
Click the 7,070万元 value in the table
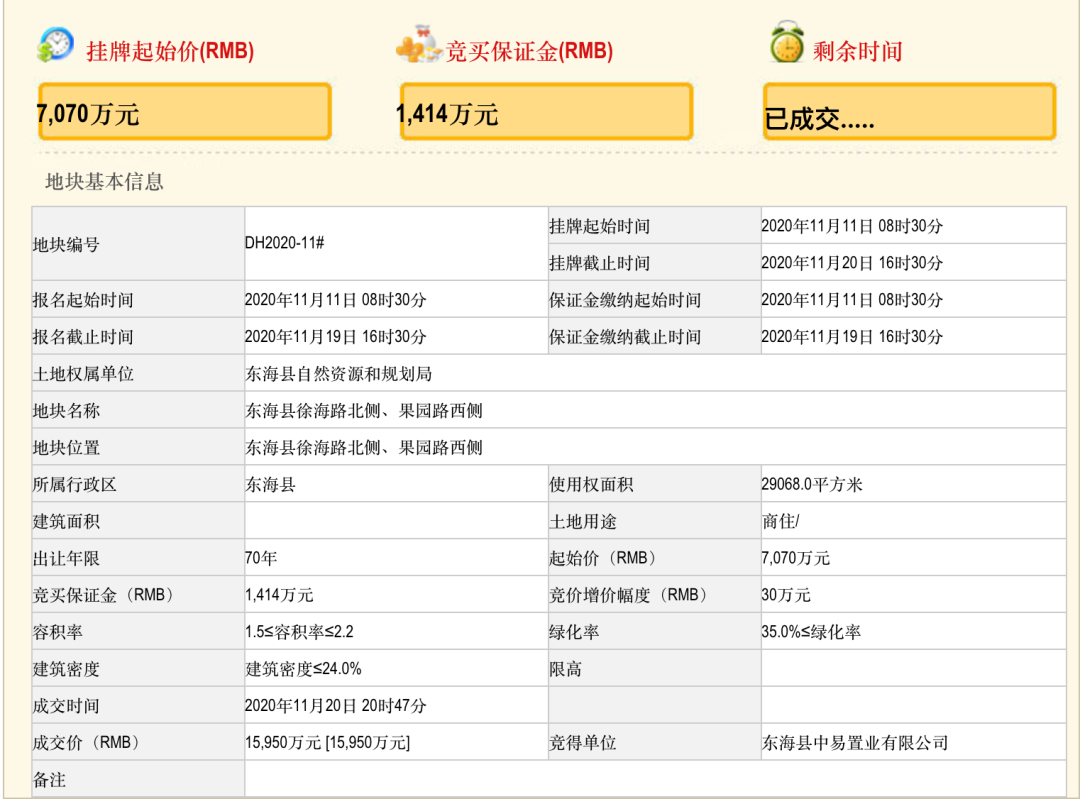tap(796, 559)
